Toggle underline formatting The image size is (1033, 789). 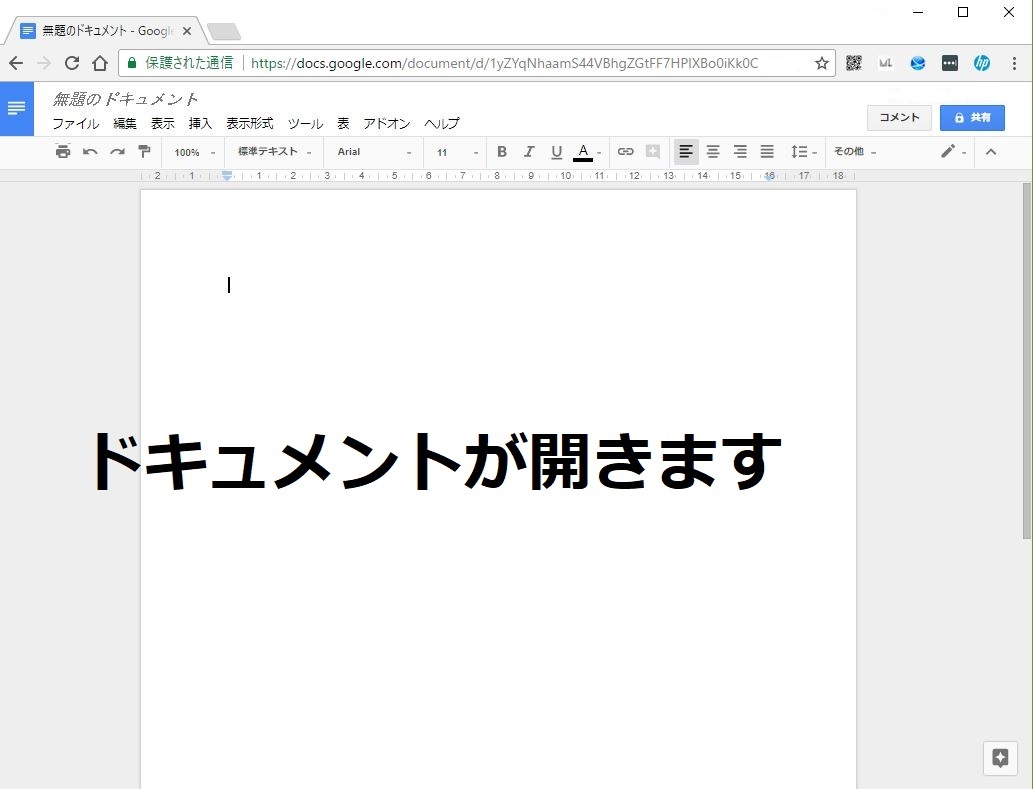click(x=557, y=152)
